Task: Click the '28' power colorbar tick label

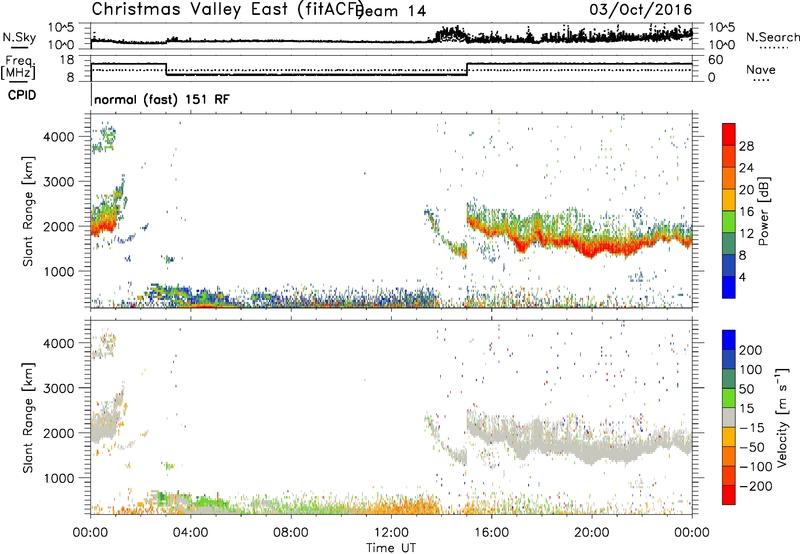Action: tap(746, 146)
